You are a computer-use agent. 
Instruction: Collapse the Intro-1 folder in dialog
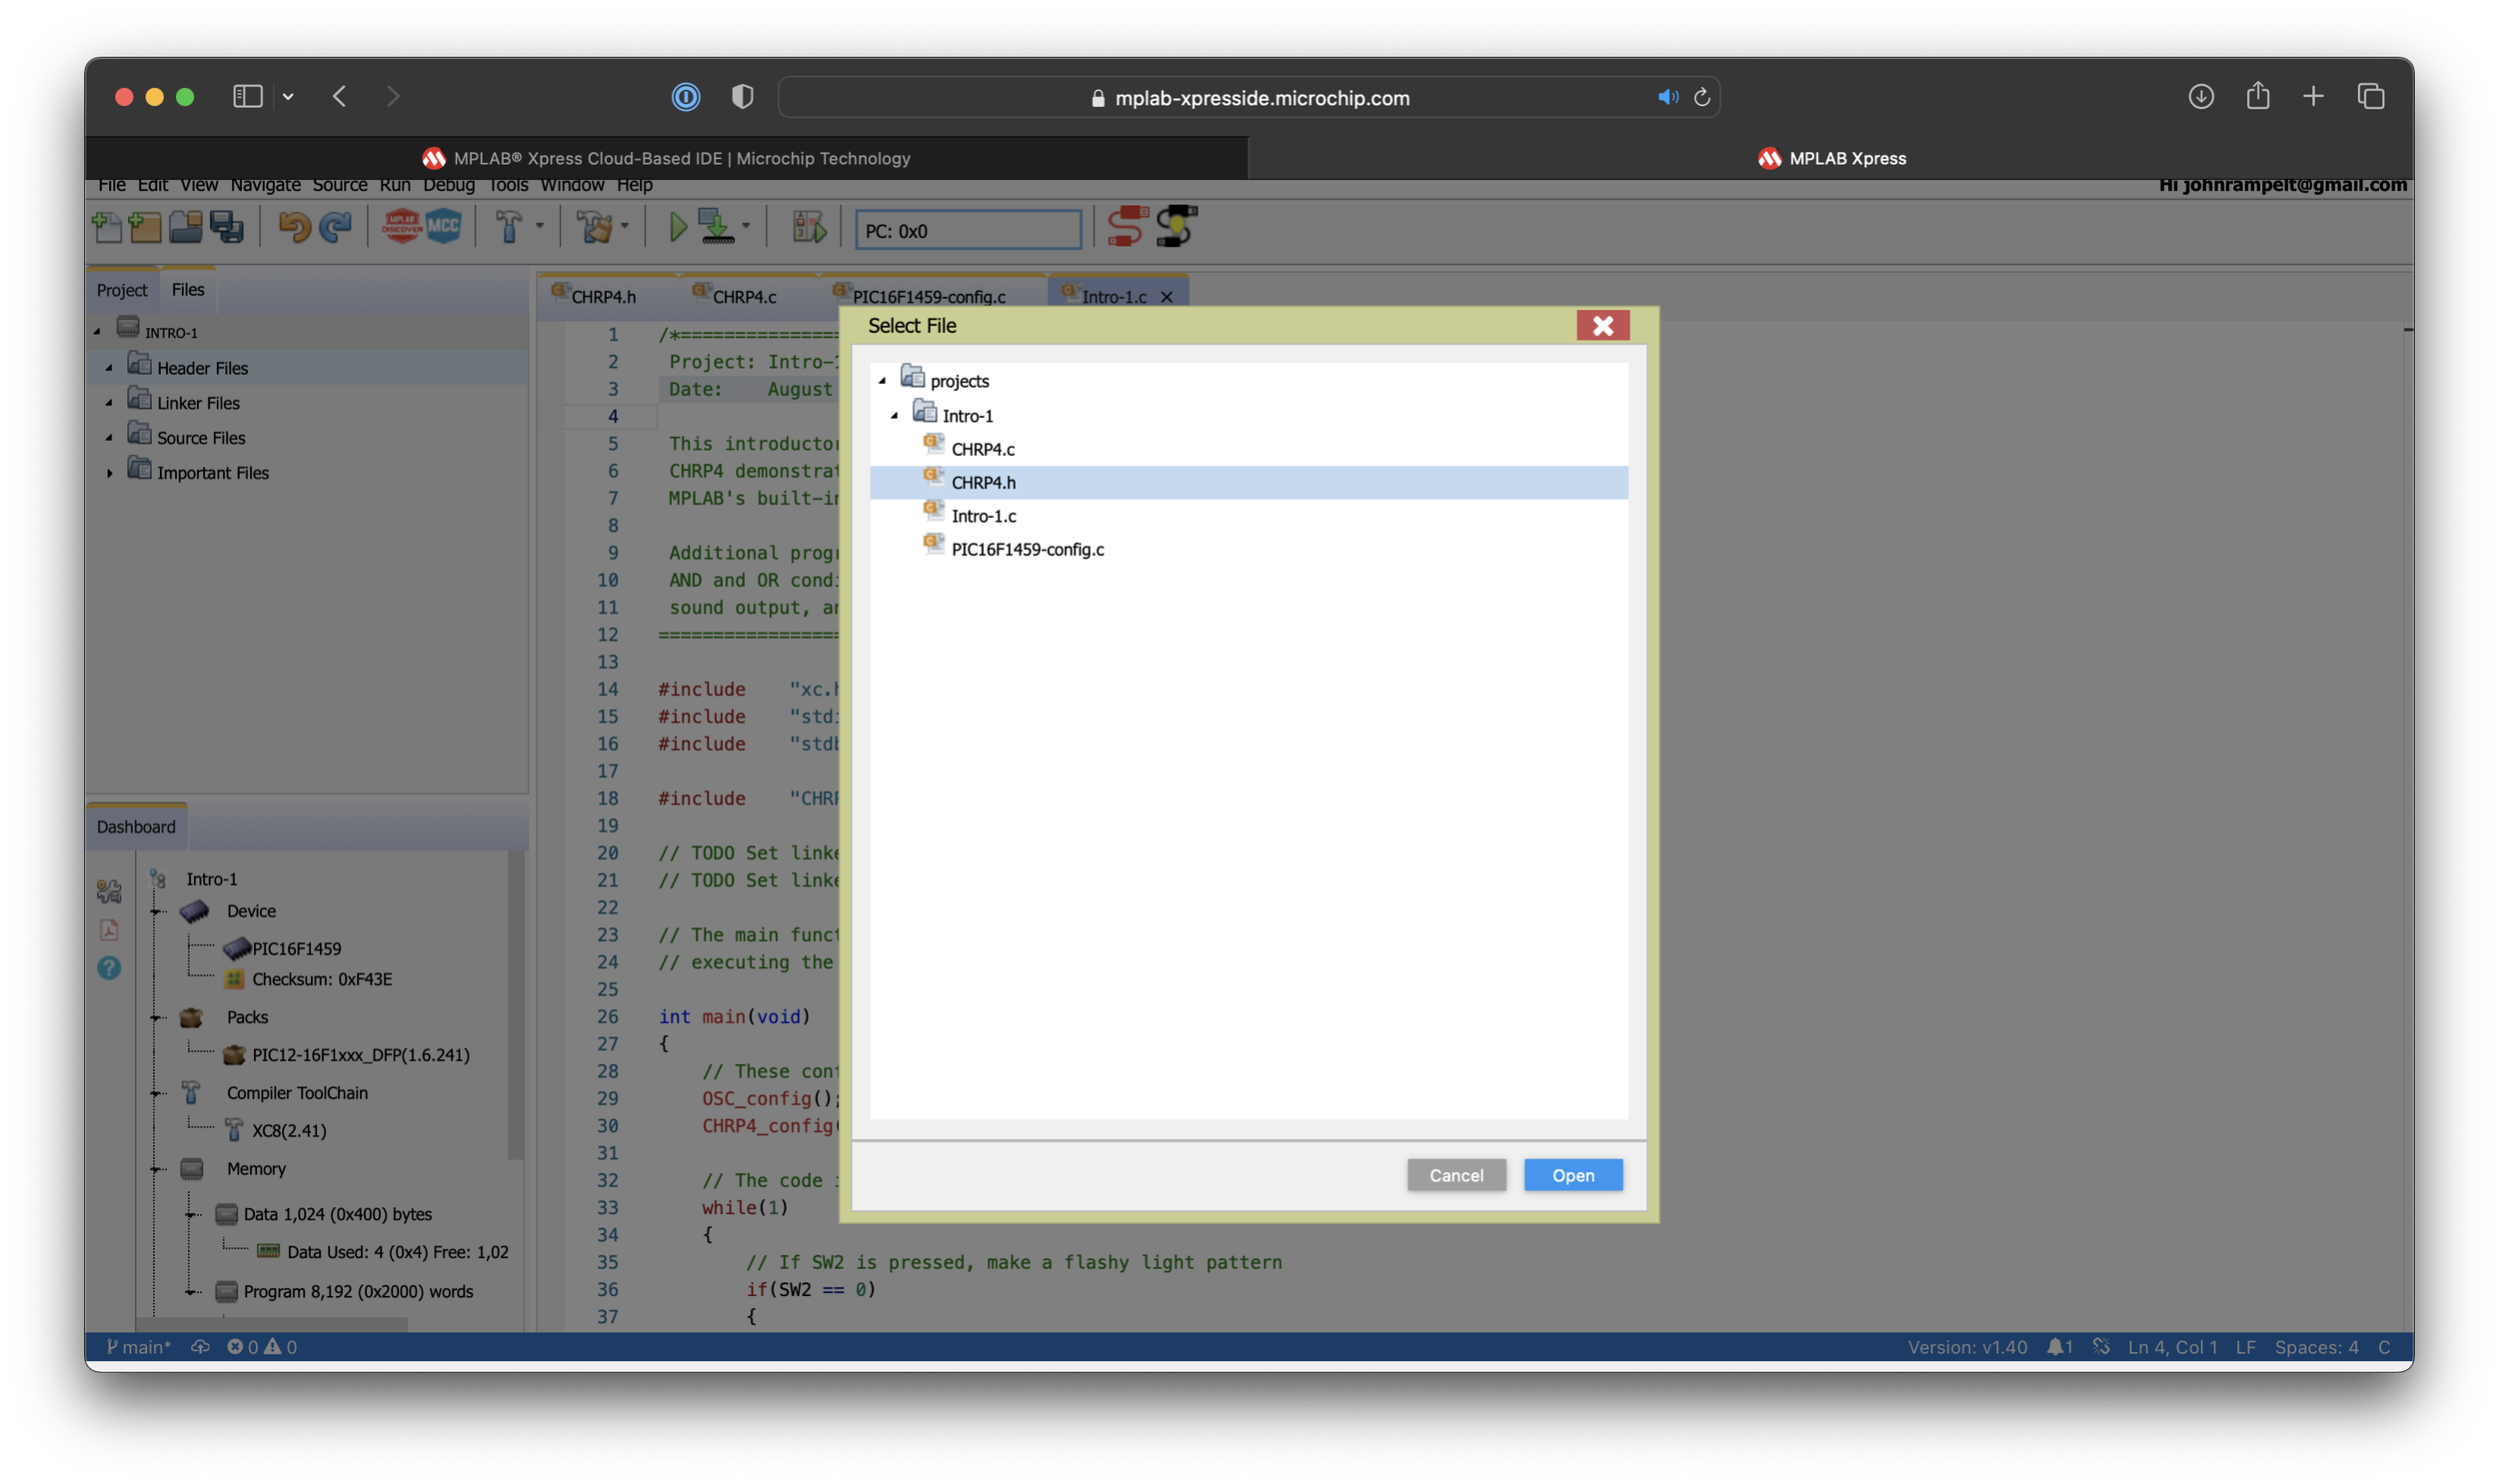click(894, 416)
